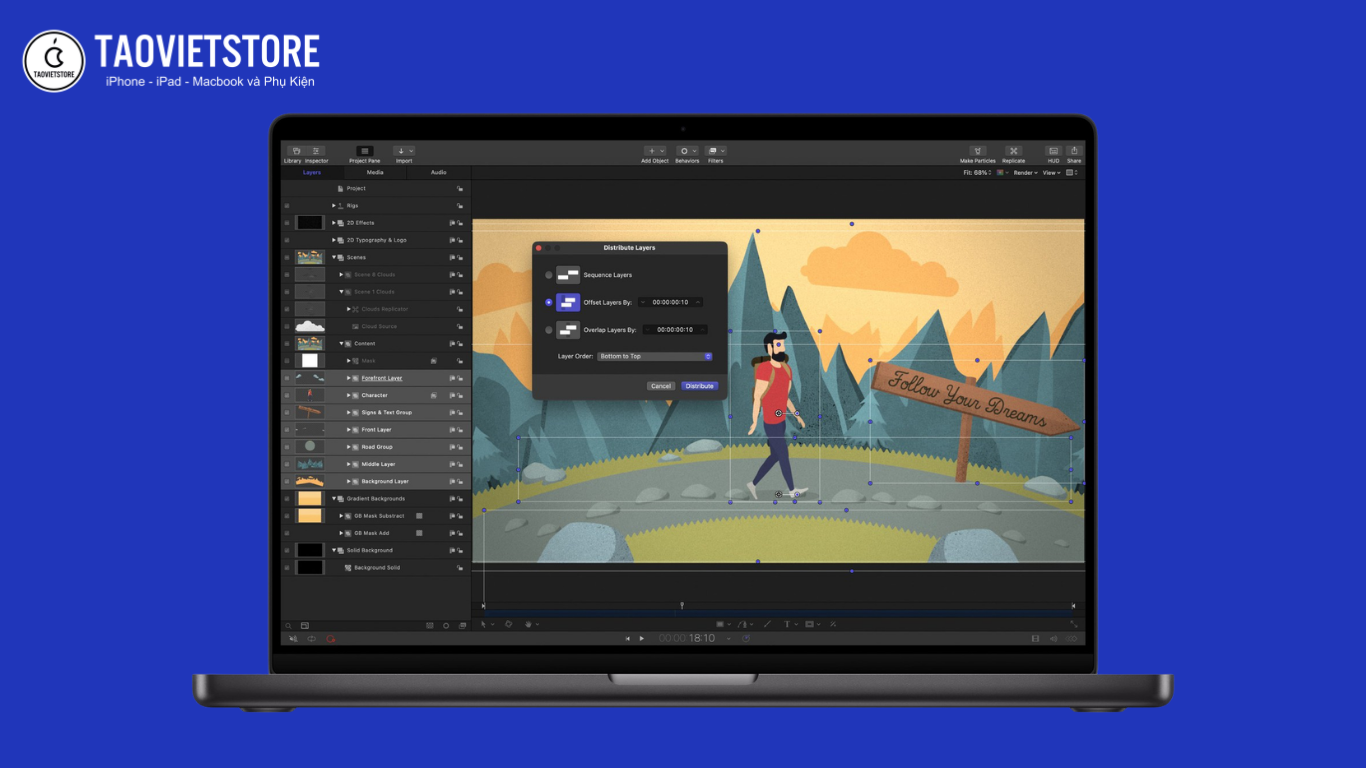Click the Overlap Layers By timecode field
Screen dimensions: 1366x768
[x=675, y=329]
